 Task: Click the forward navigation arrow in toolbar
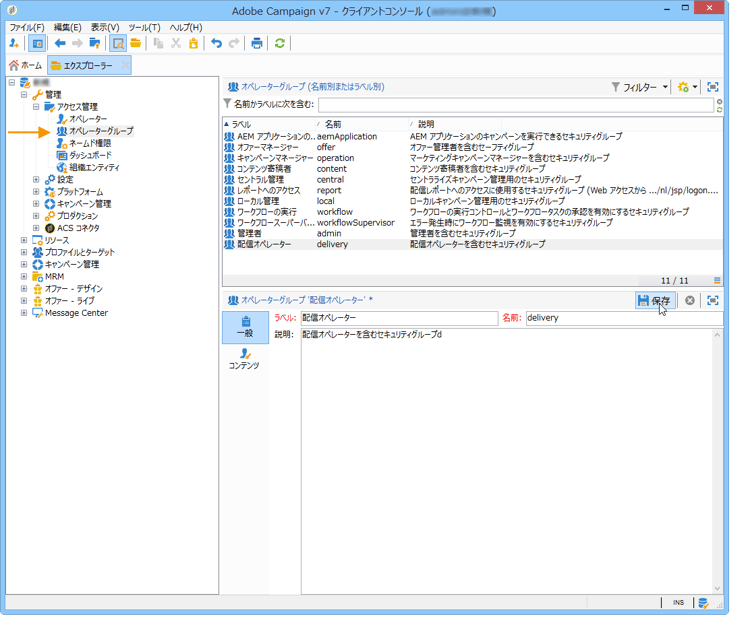click(x=77, y=44)
